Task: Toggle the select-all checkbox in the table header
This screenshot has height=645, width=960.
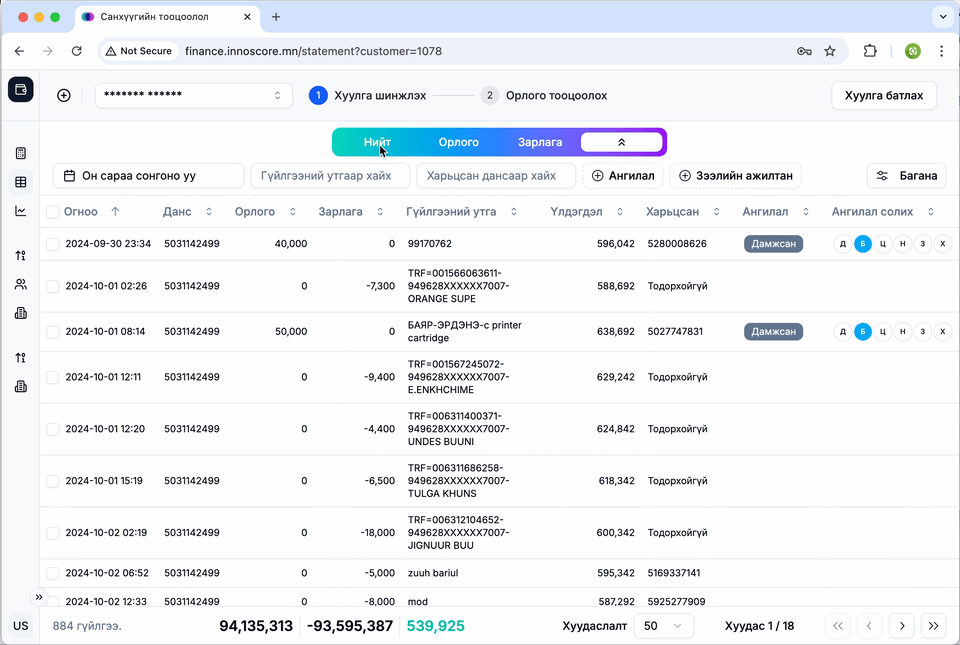Action: point(53,212)
